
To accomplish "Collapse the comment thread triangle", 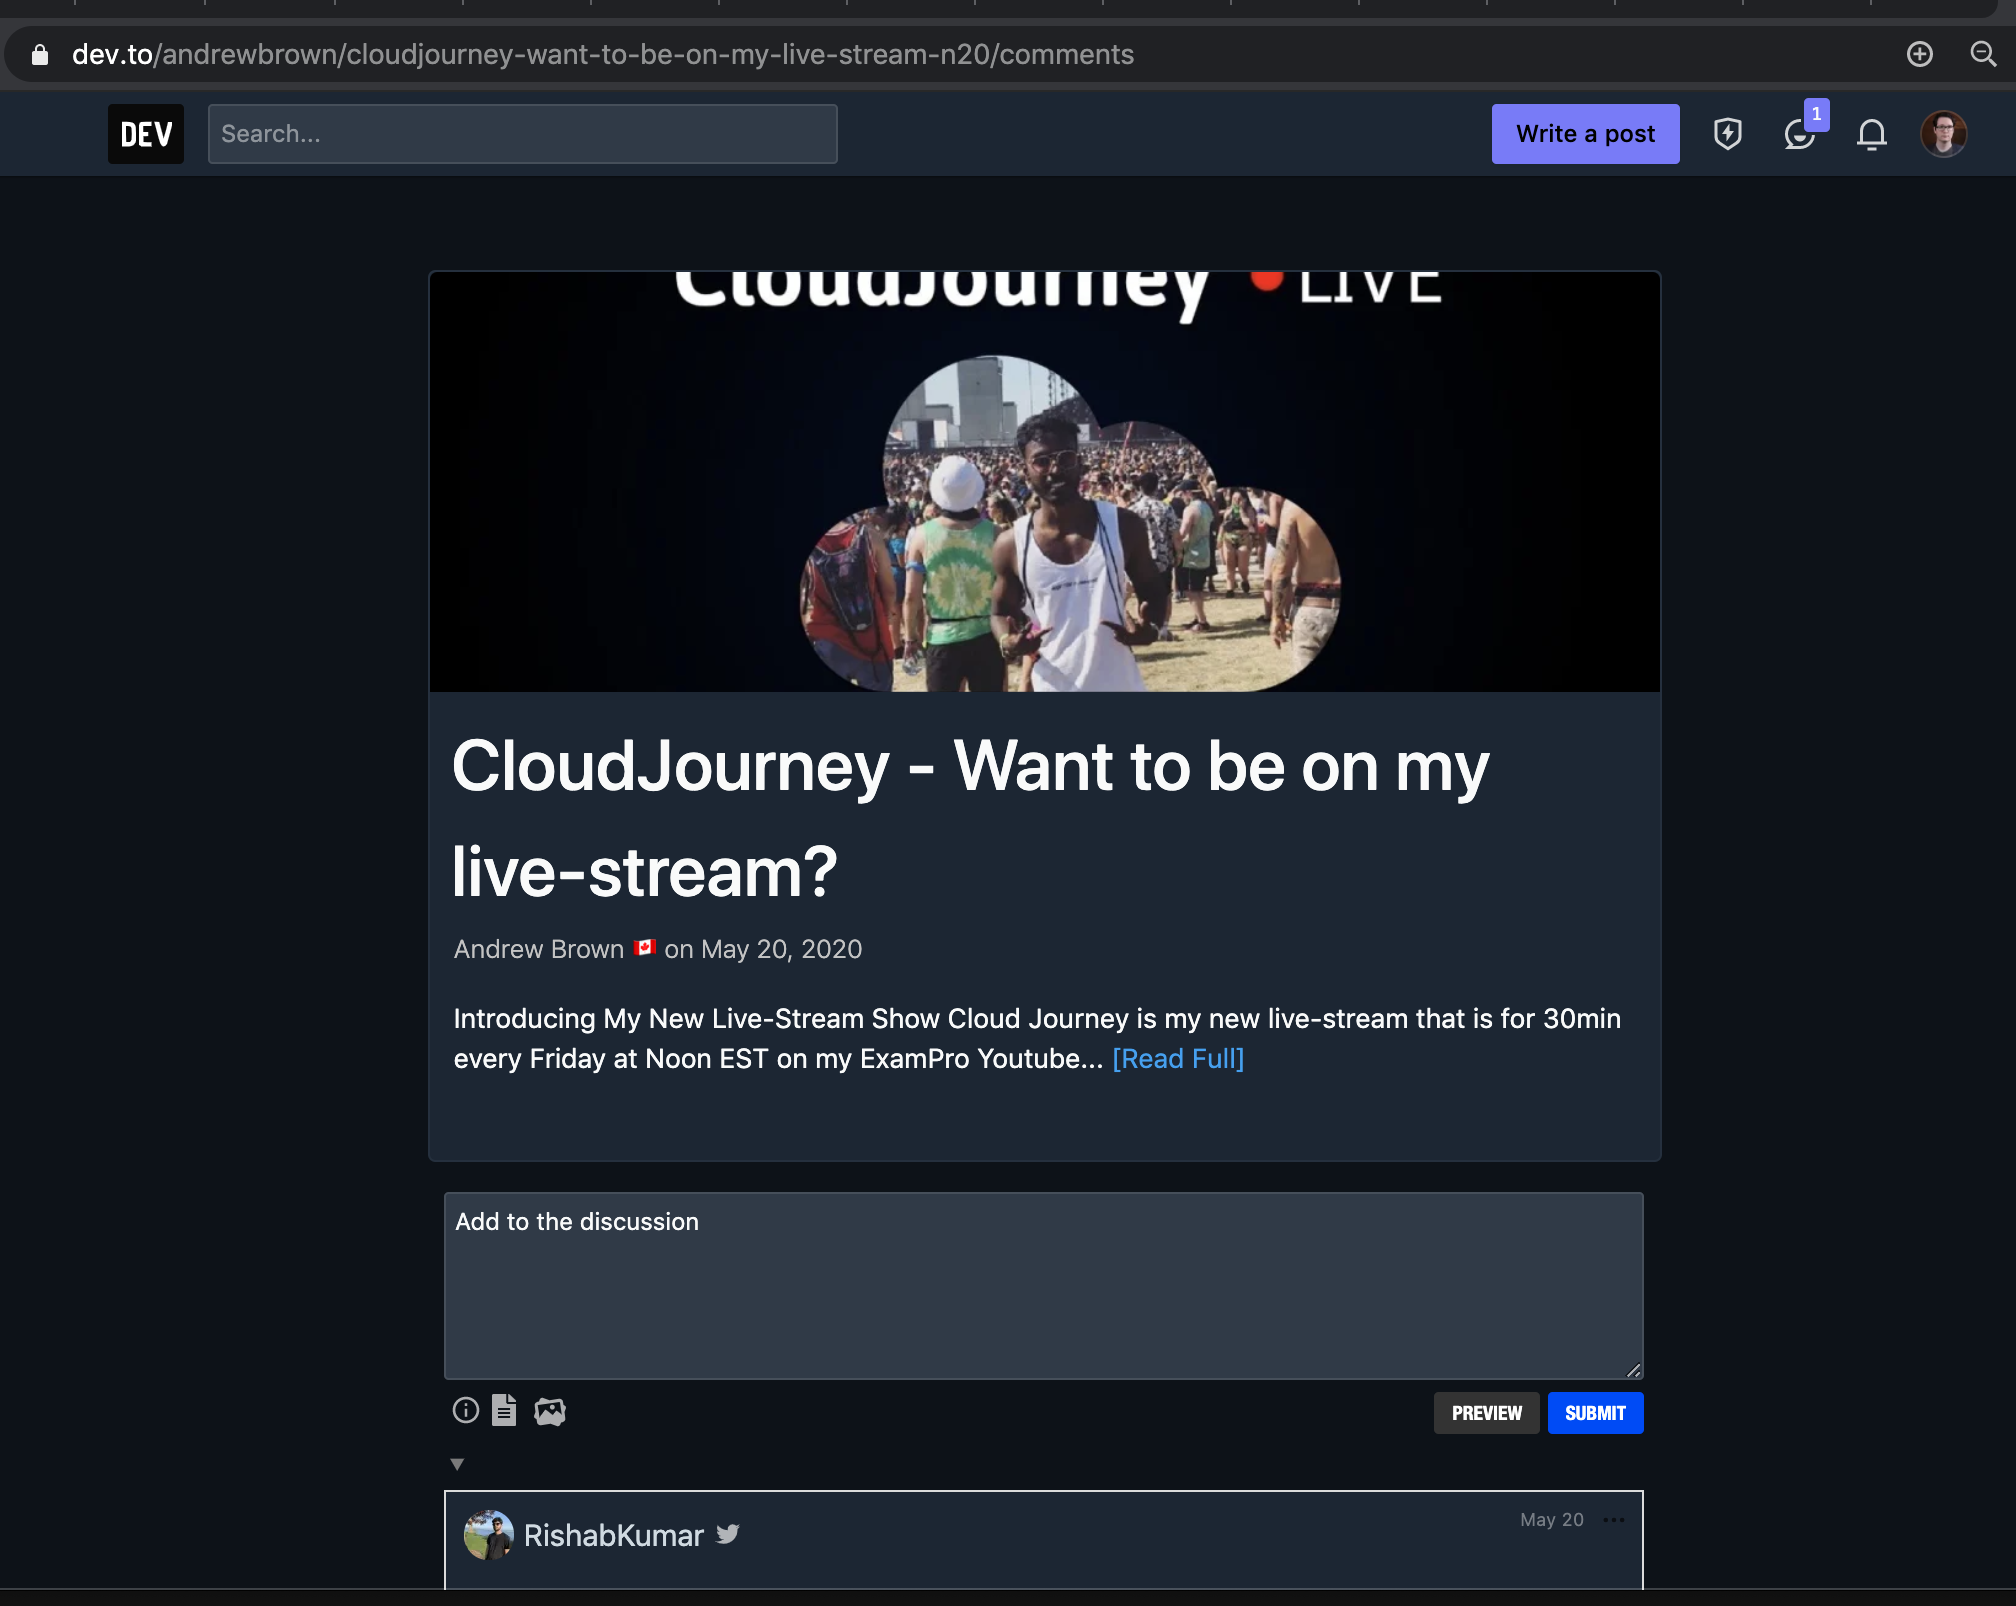I will tap(457, 1464).
